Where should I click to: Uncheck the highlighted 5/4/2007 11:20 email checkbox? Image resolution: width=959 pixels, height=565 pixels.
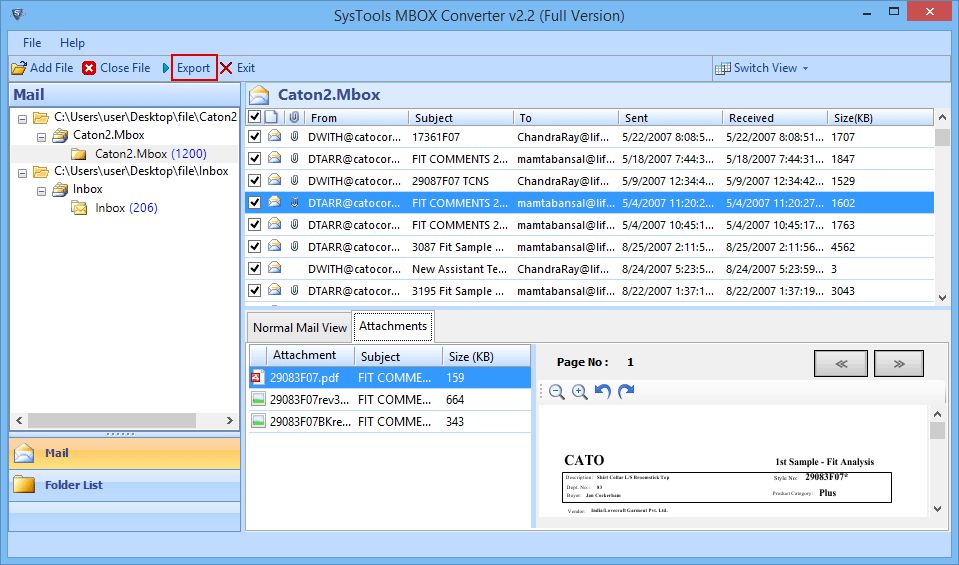coord(255,202)
